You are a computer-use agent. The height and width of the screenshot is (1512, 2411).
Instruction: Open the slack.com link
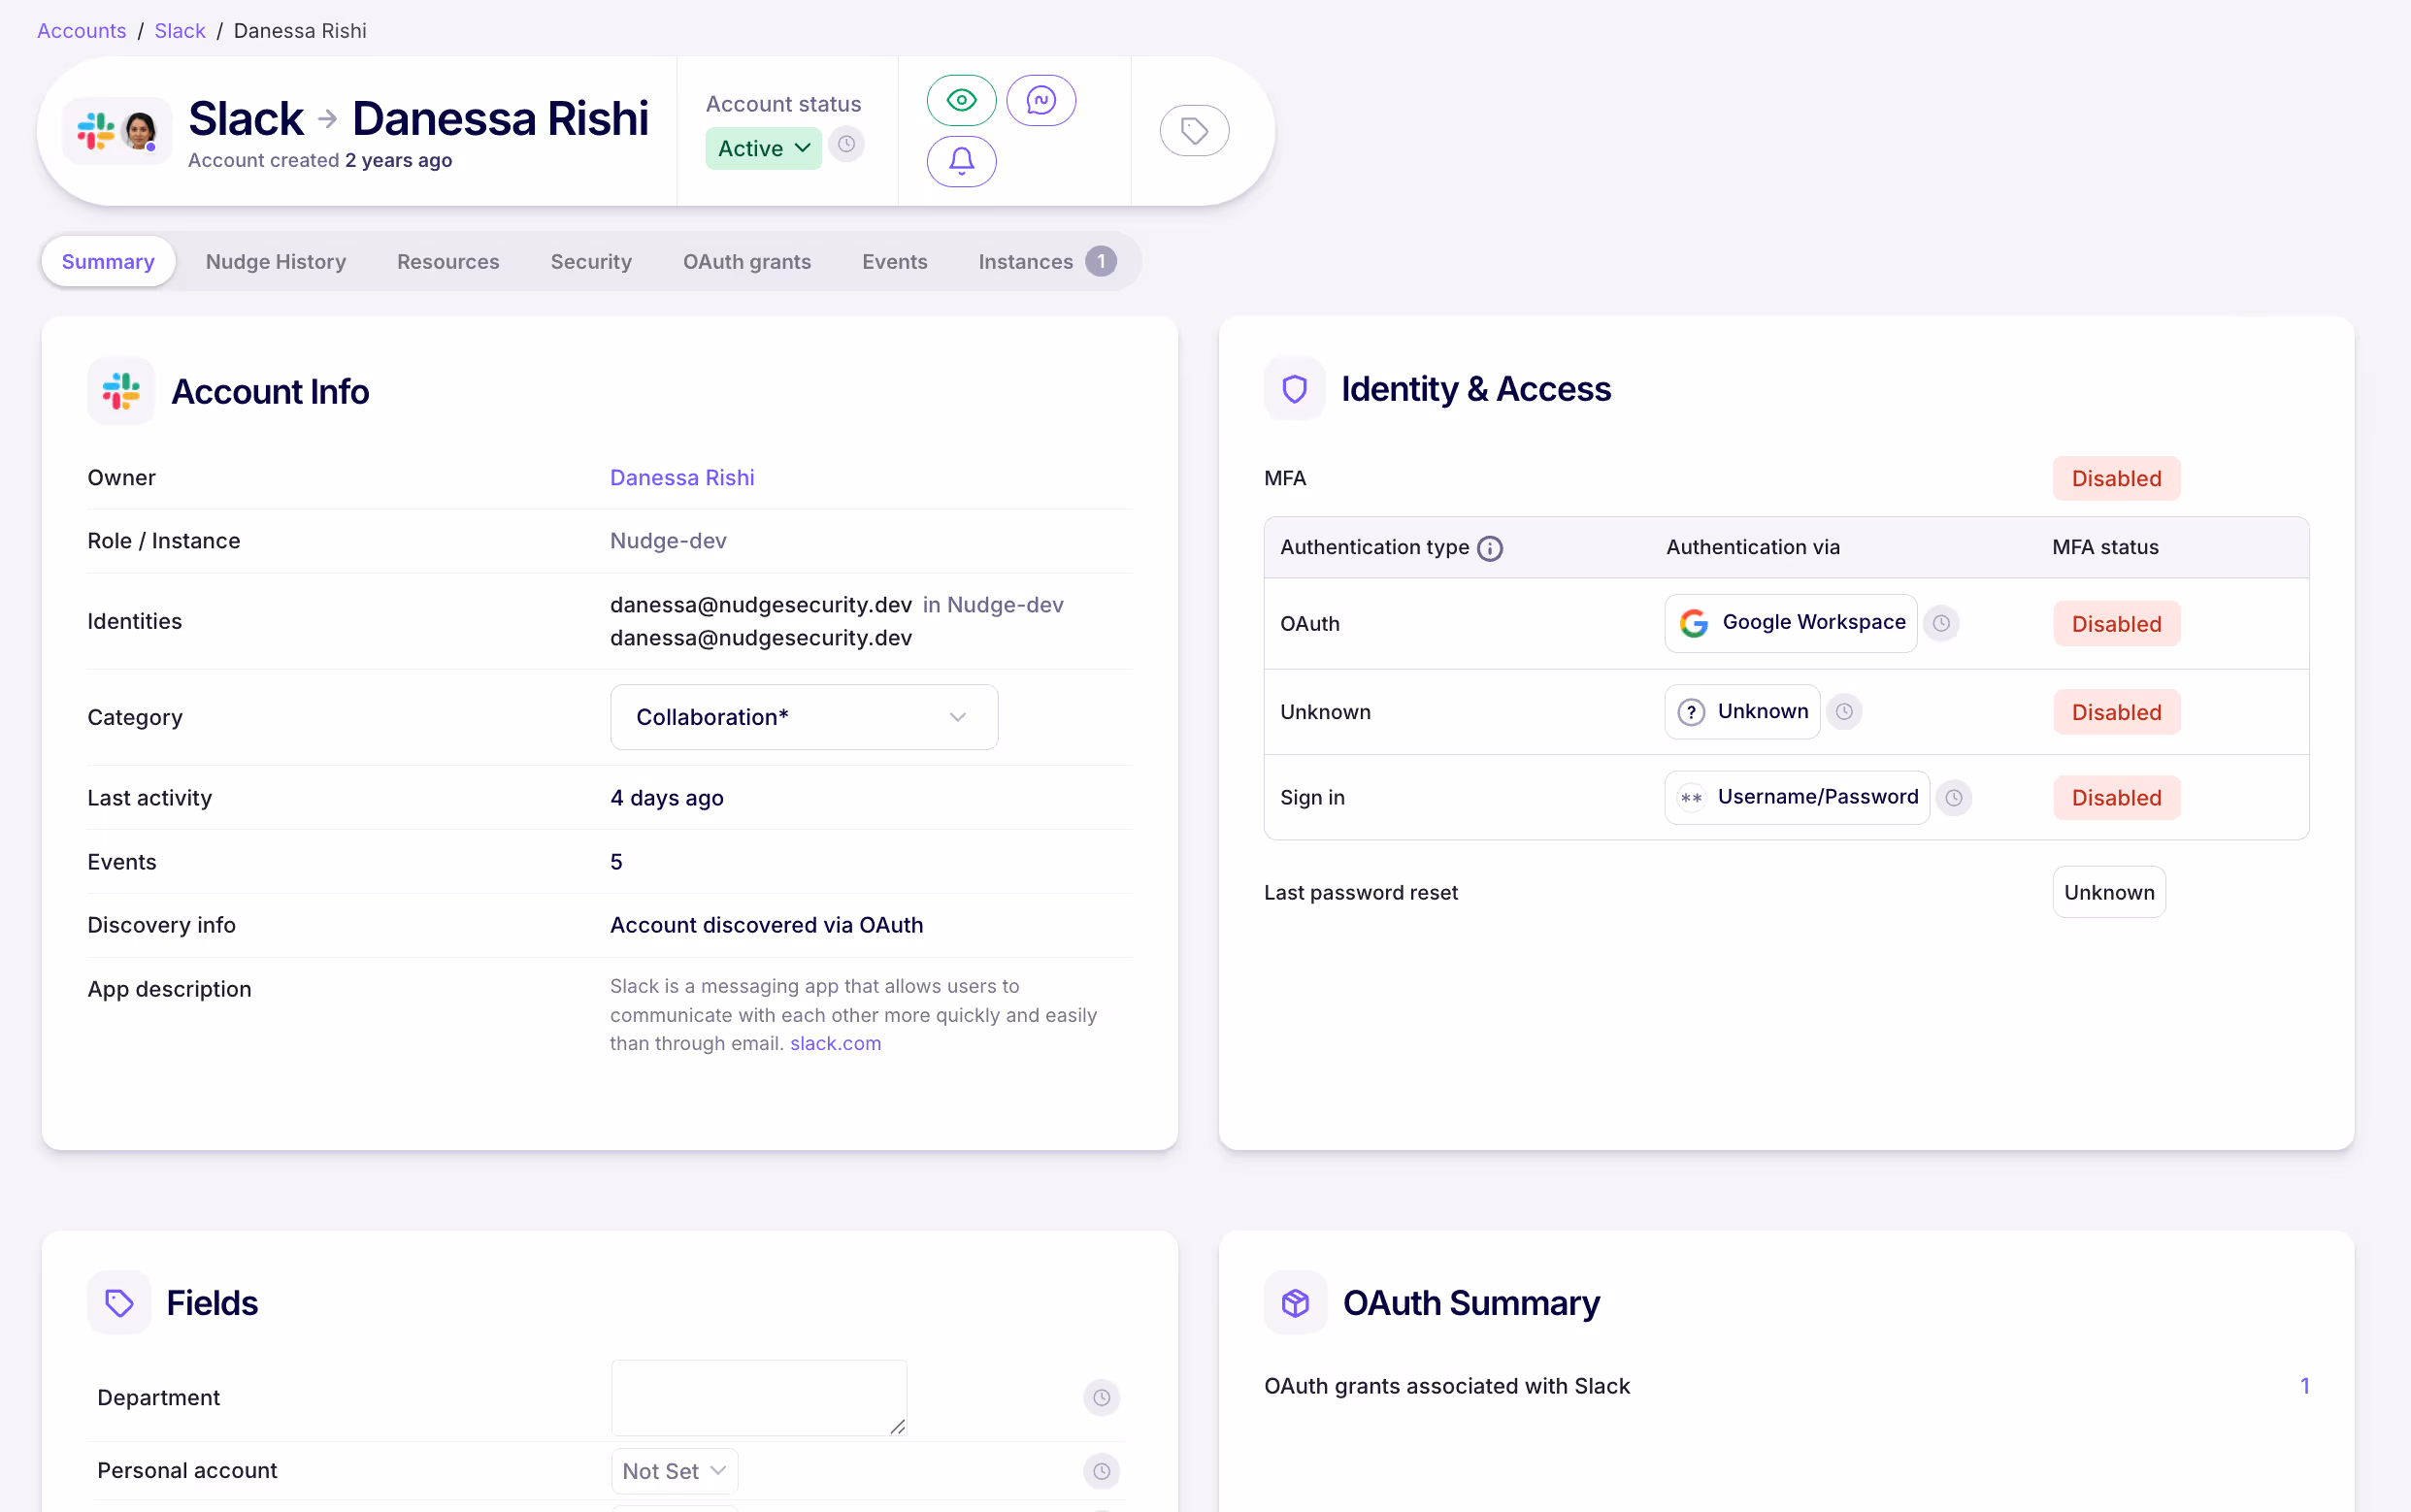[x=835, y=1043]
